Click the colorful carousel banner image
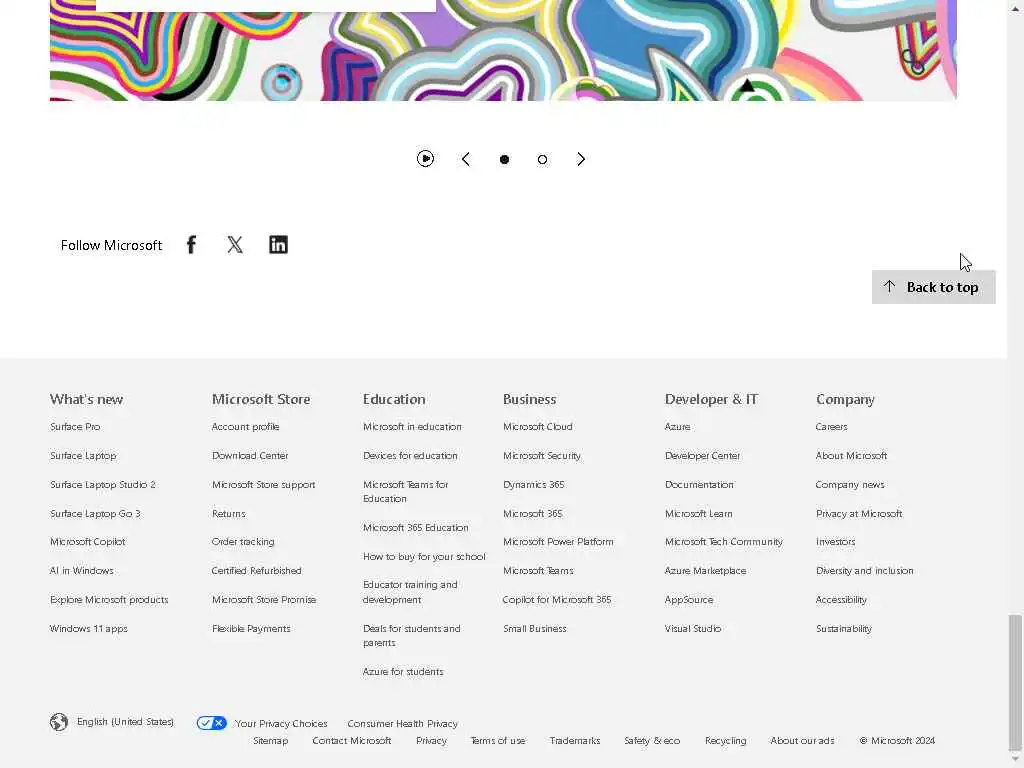This screenshot has height=768, width=1024. pyautogui.click(x=503, y=50)
